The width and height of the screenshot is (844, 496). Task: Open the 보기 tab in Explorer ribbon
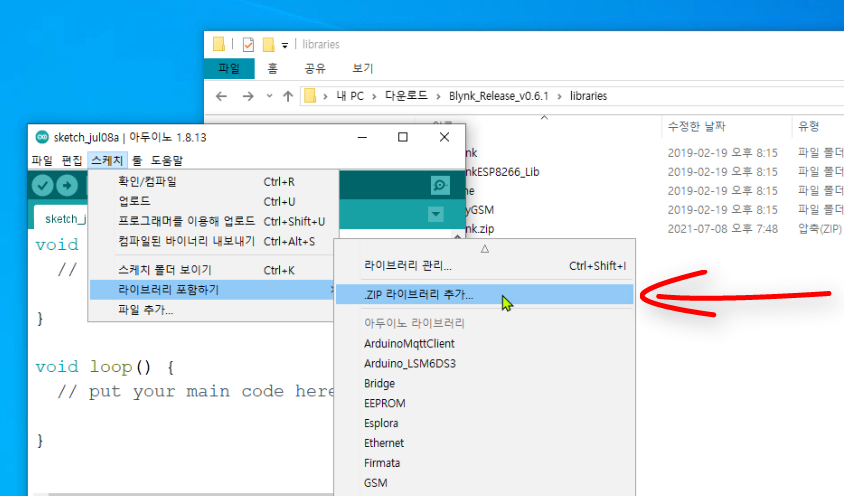pyautogui.click(x=362, y=68)
